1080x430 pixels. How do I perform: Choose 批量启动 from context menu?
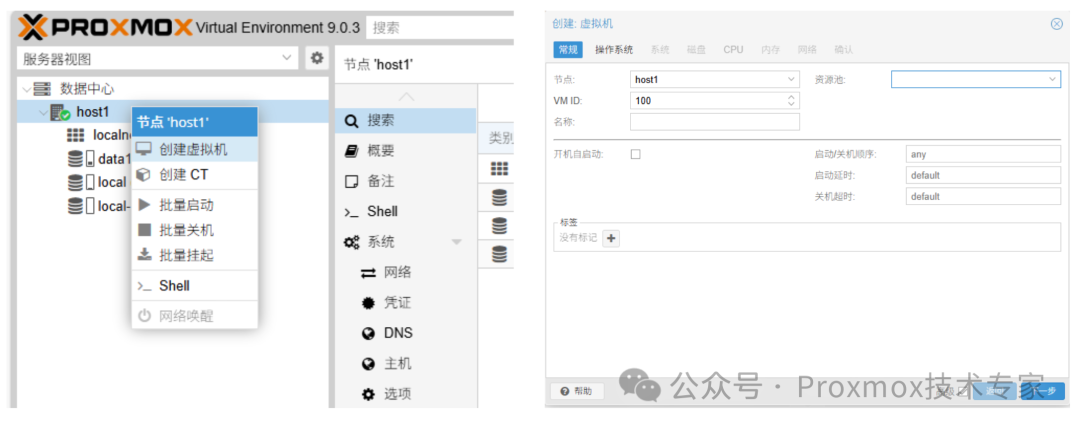pyautogui.click(x=195, y=205)
